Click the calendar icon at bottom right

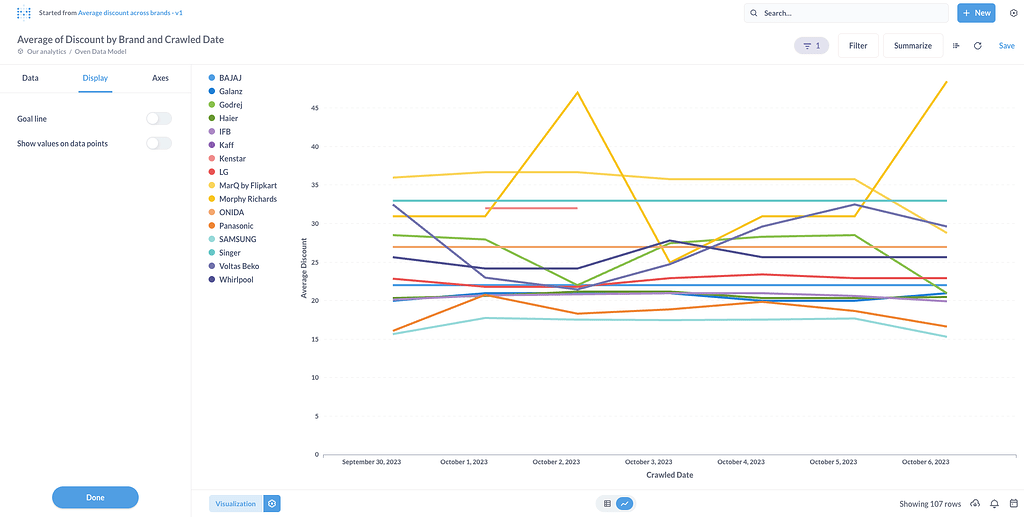(x=1012, y=504)
